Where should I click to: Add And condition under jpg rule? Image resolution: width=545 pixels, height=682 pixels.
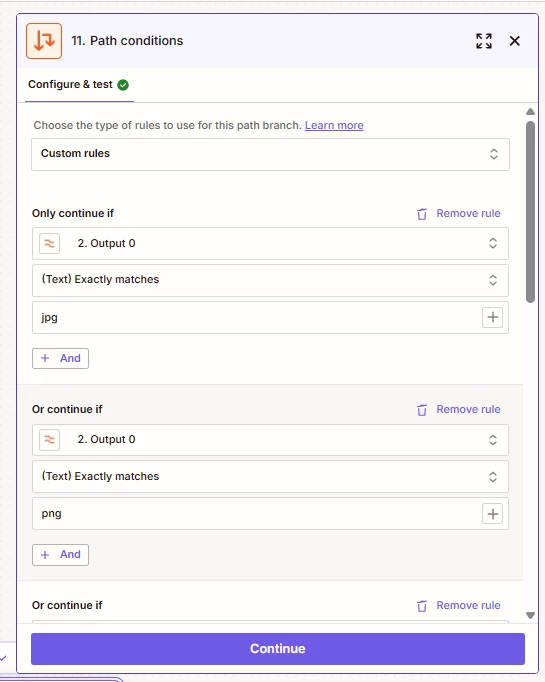[60, 358]
